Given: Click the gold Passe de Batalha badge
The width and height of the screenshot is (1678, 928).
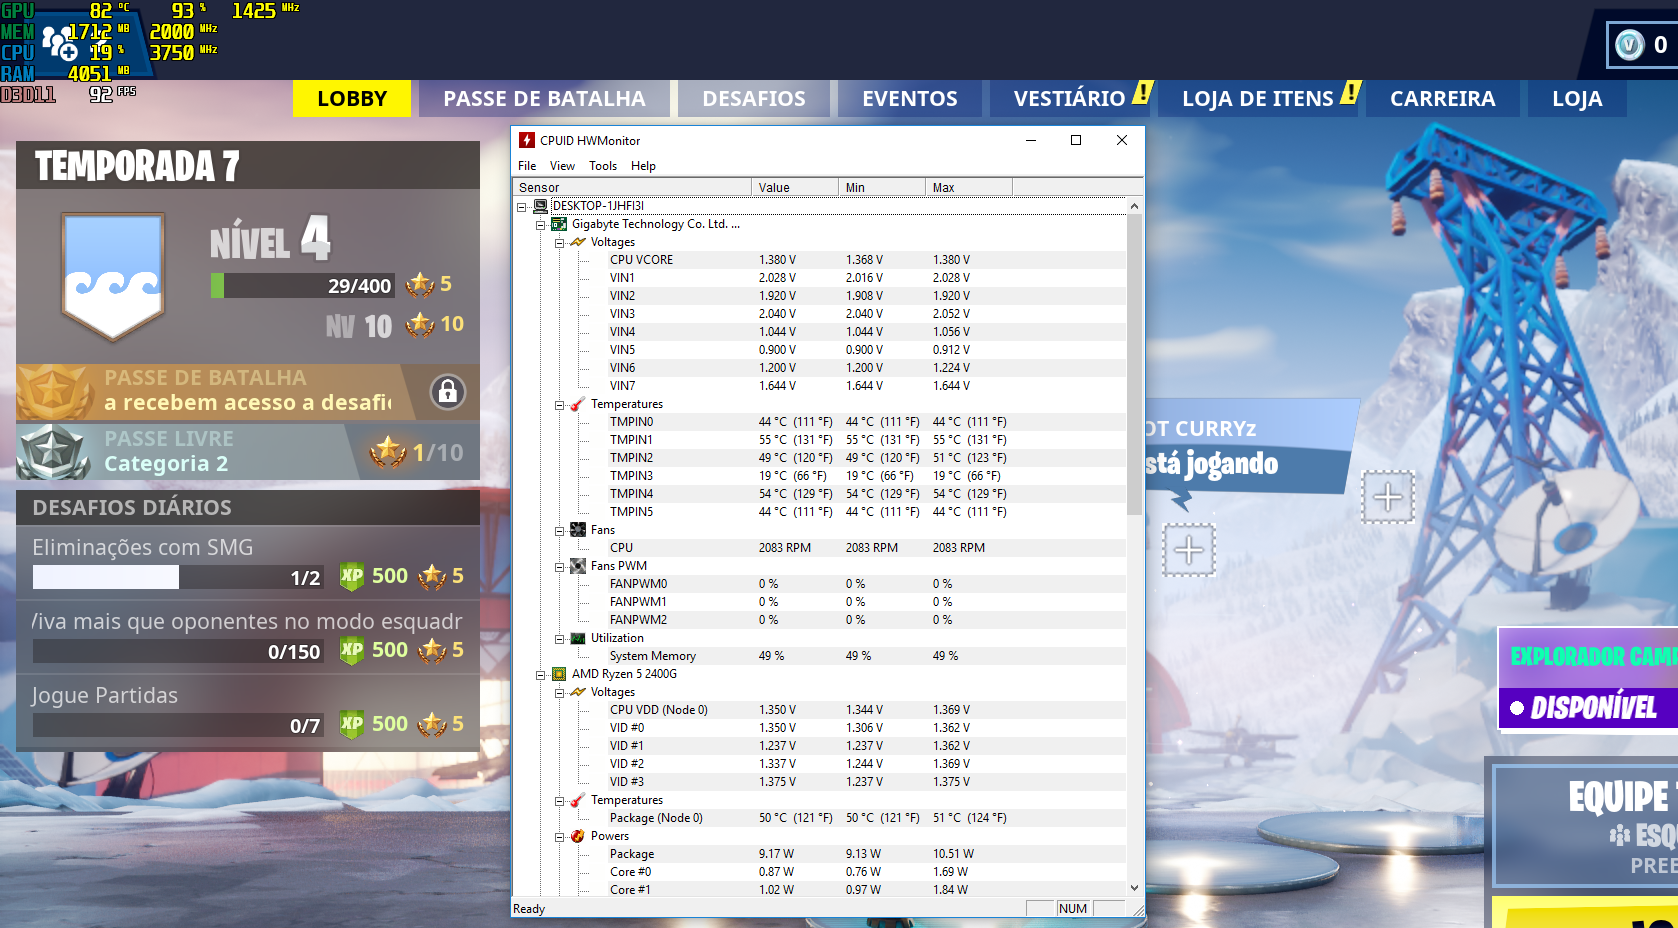Looking at the screenshot, I should pos(53,391).
